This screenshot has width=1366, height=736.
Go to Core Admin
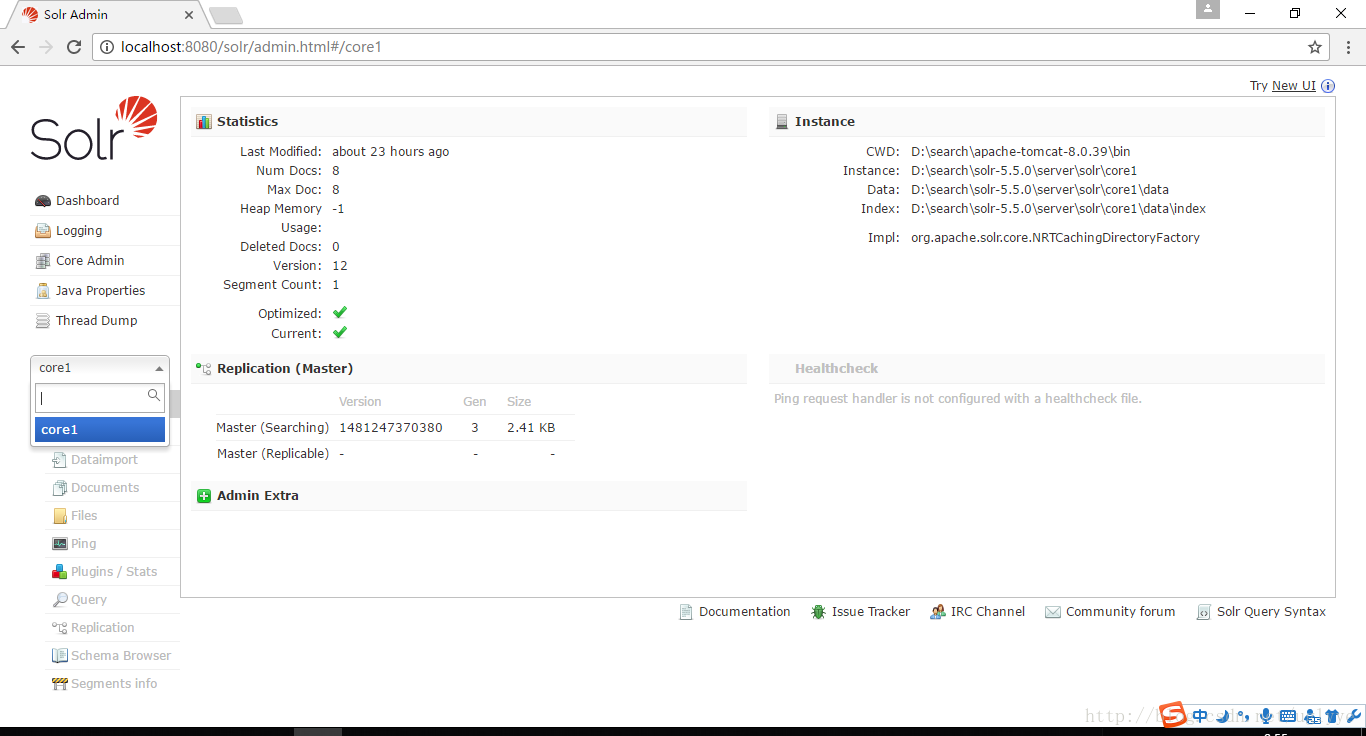79,261
